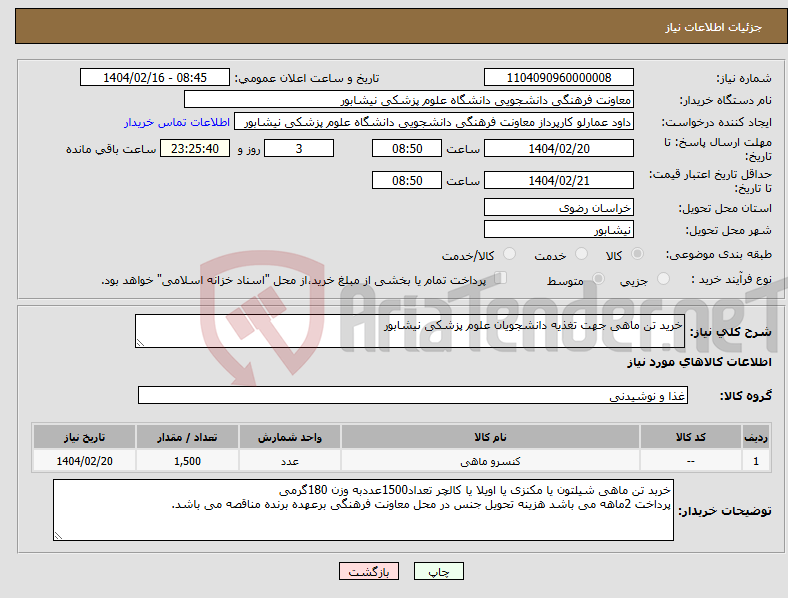Click the response deadline time 08:50 field
Screen dimensions: 788x598
tap(407, 148)
